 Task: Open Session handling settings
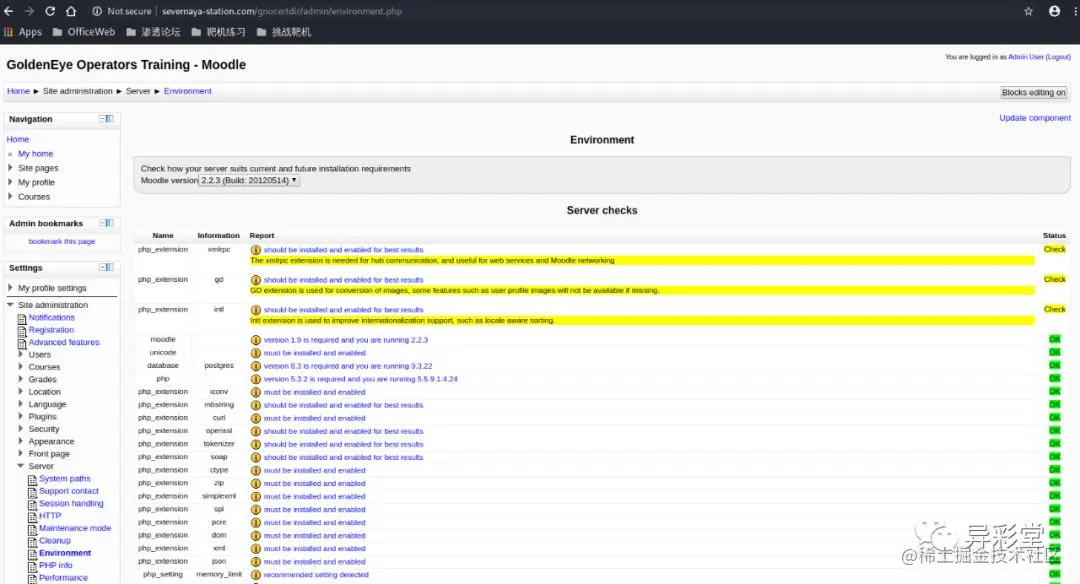[x=71, y=503]
